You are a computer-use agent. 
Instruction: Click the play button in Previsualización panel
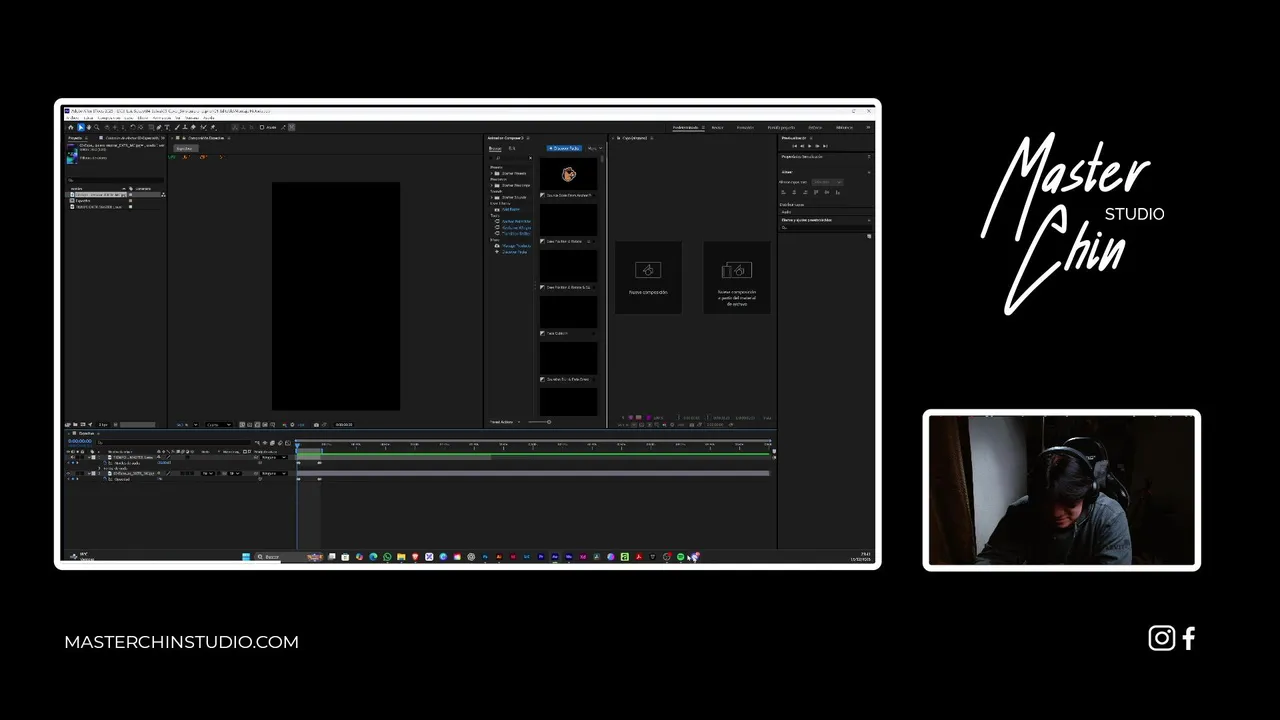pyautogui.click(x=809, y=146)
